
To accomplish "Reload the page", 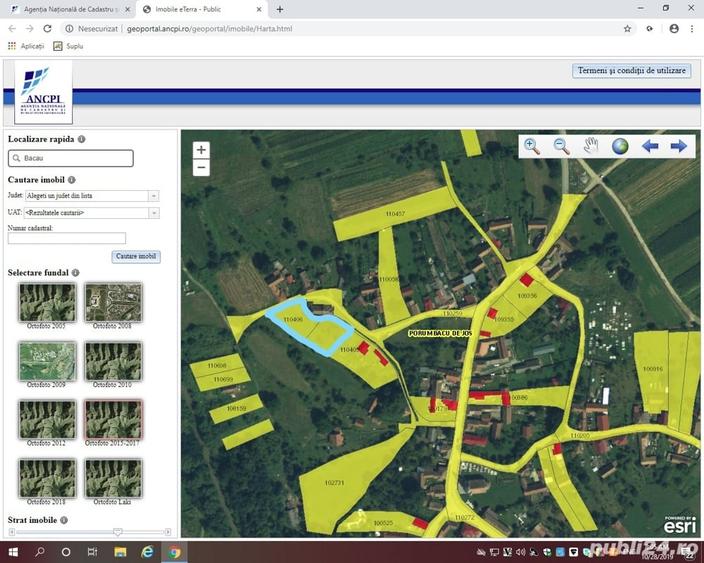I will point(47,28).
